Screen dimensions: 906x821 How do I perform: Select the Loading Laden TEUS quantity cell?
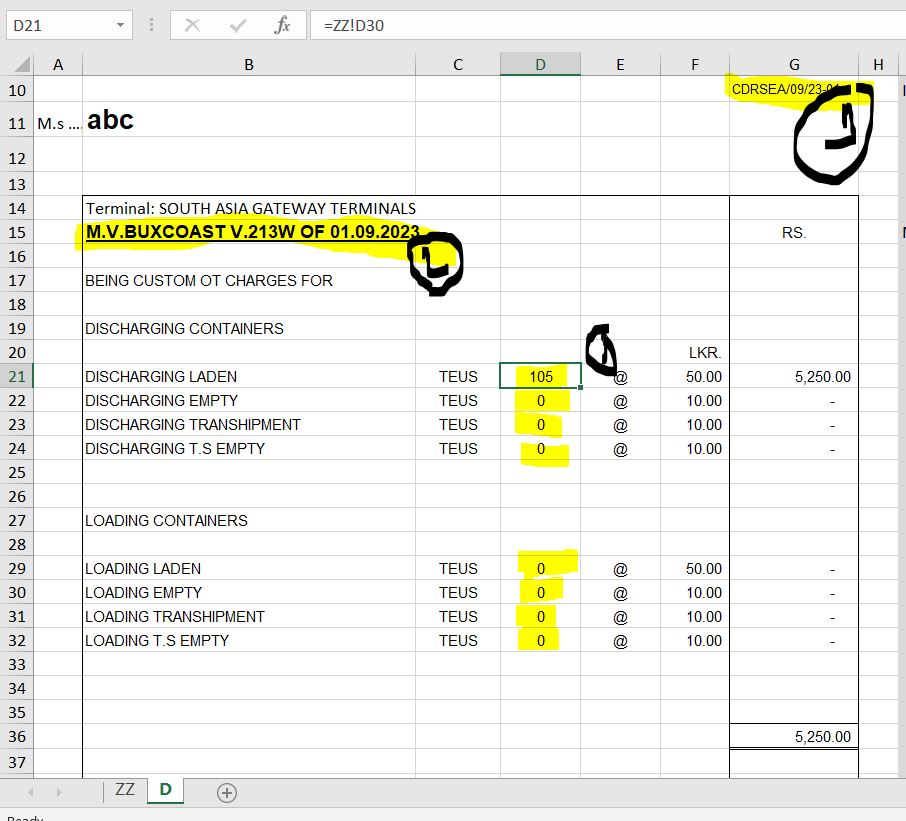pyautogui.click(x=540, y=569)
